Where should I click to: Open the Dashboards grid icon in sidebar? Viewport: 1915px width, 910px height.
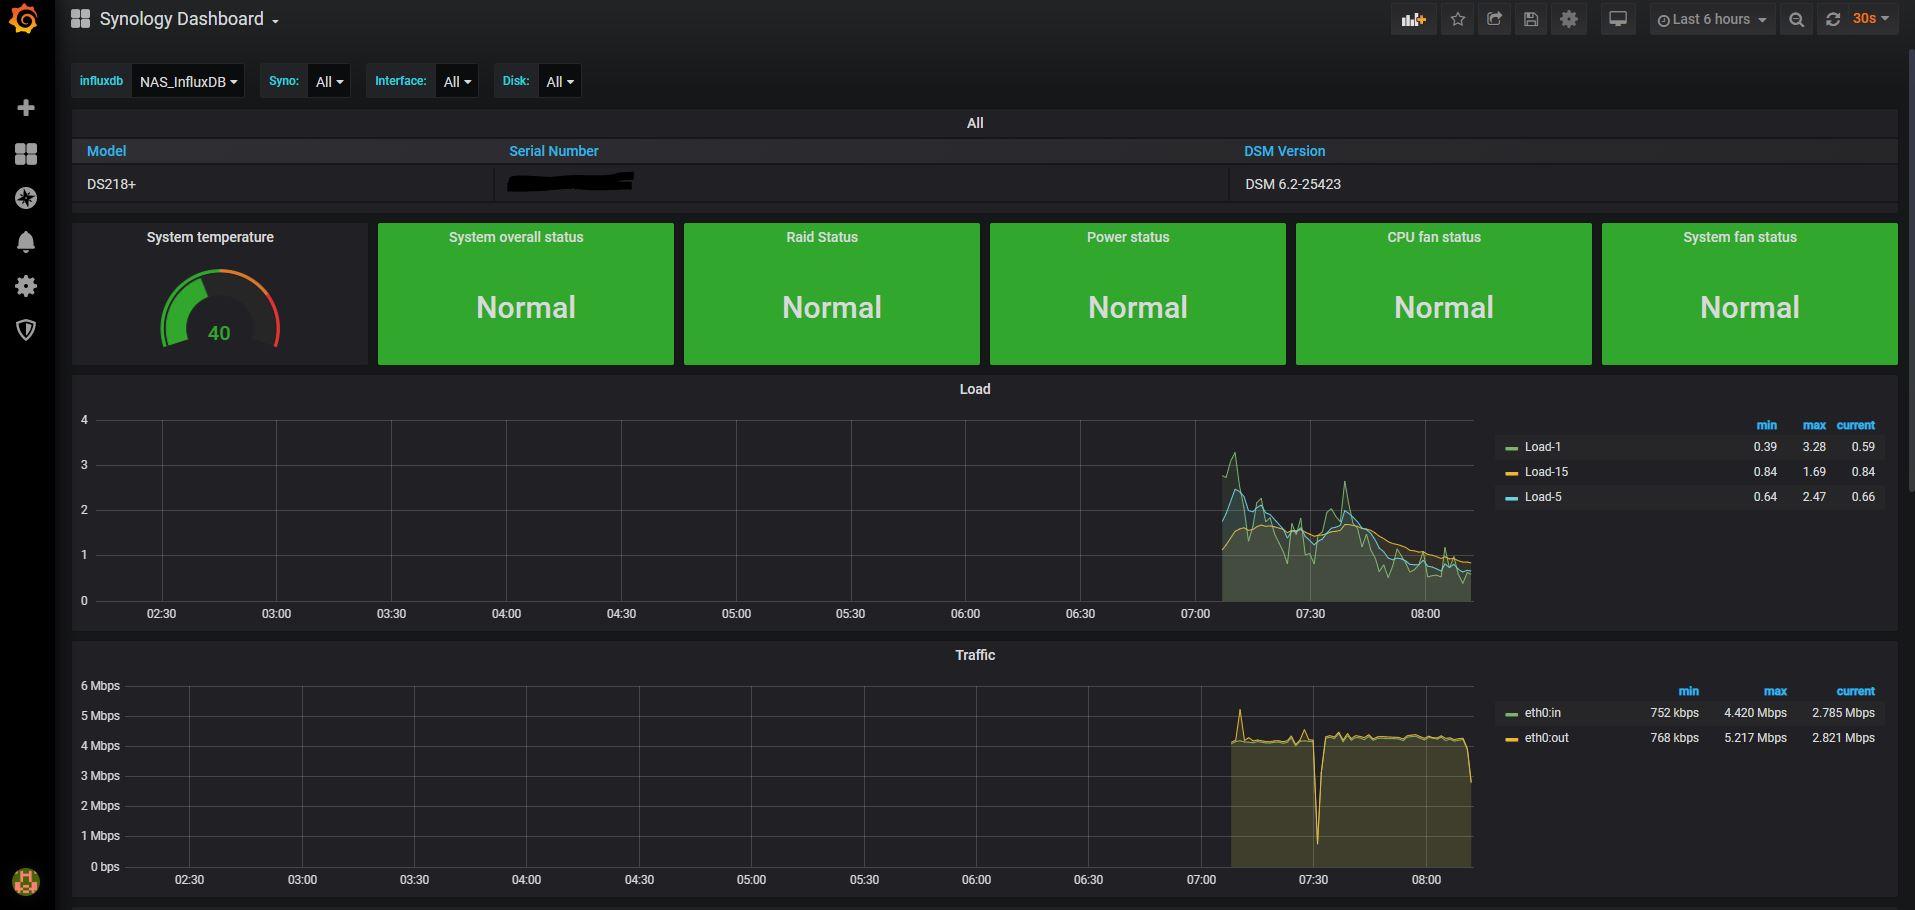coord(26,154)
